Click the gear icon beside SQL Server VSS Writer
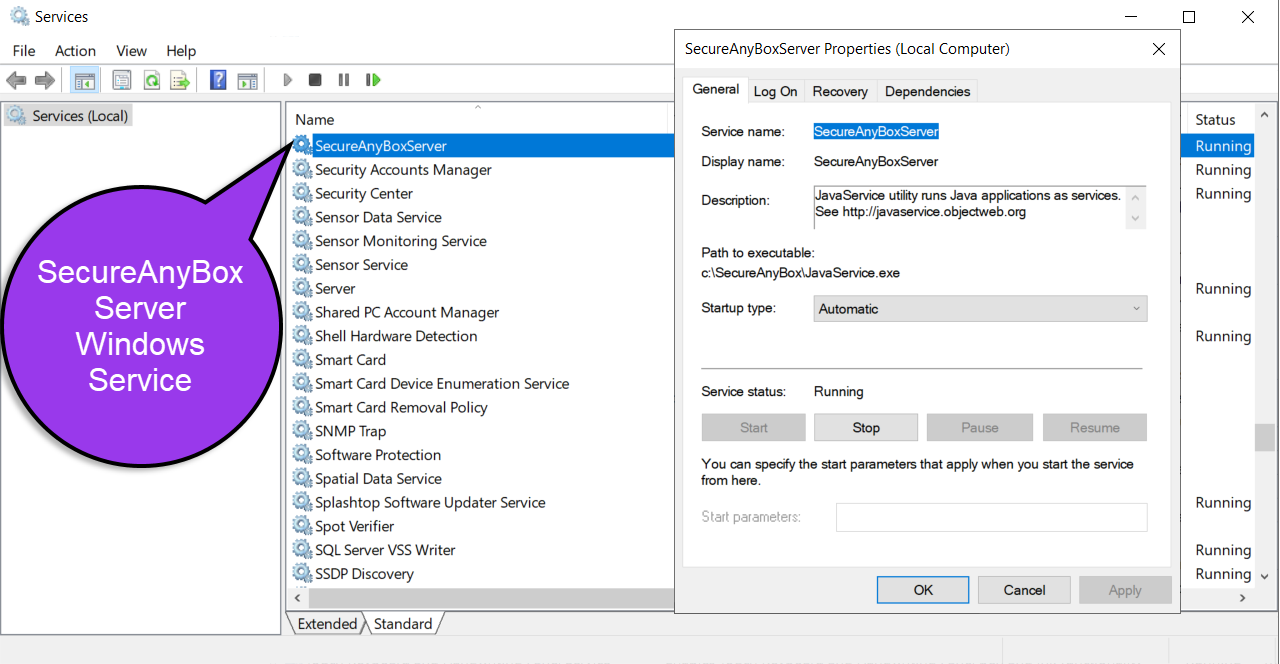The image size is (1280, 664). click(302, 550)
